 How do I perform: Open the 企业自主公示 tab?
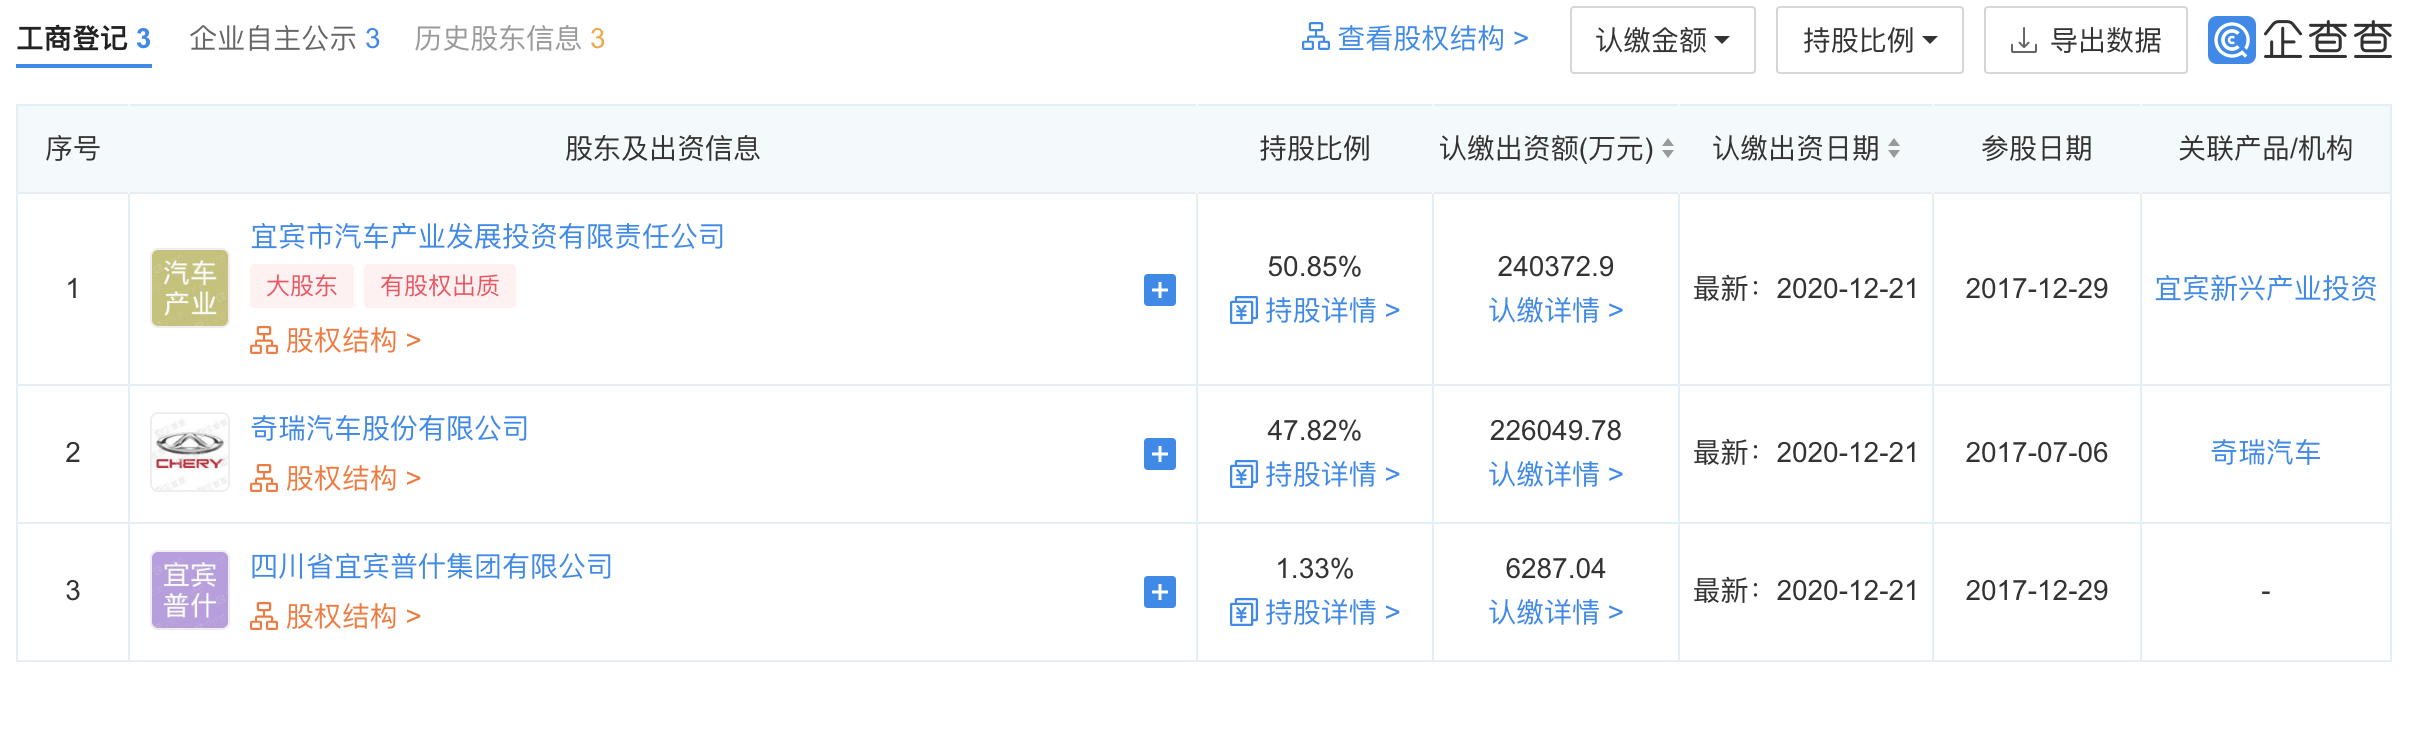tap(285, 39)
